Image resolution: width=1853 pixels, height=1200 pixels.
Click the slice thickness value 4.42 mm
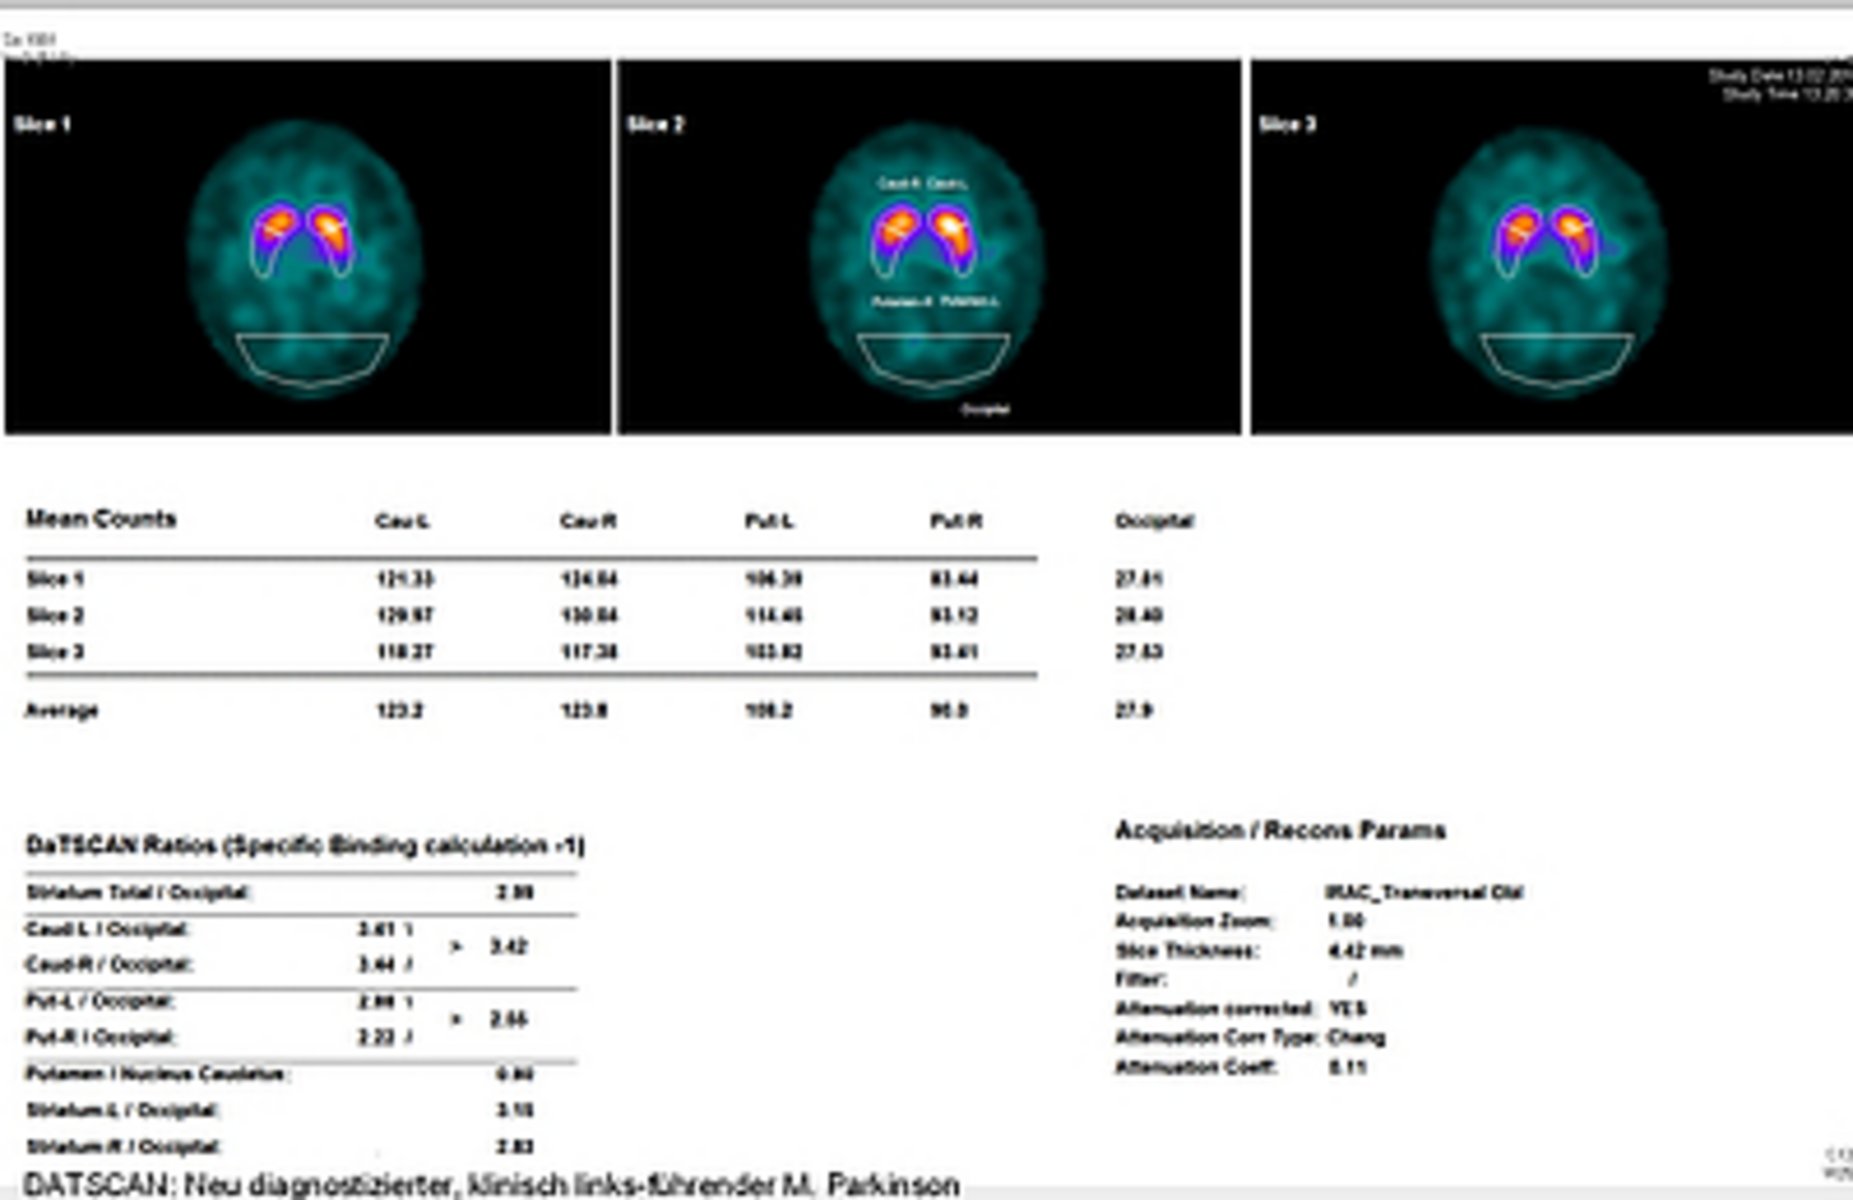pos(1365,950)
